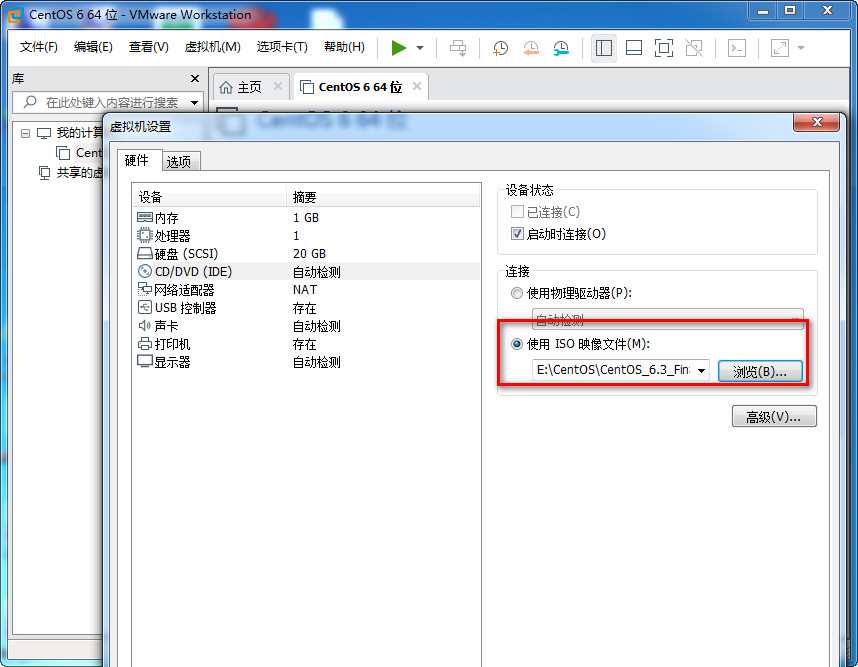The width and height of the screenshot is (858, 667).
Task: Close the 虚拟机设置 dialog
Action: (816, 122)
